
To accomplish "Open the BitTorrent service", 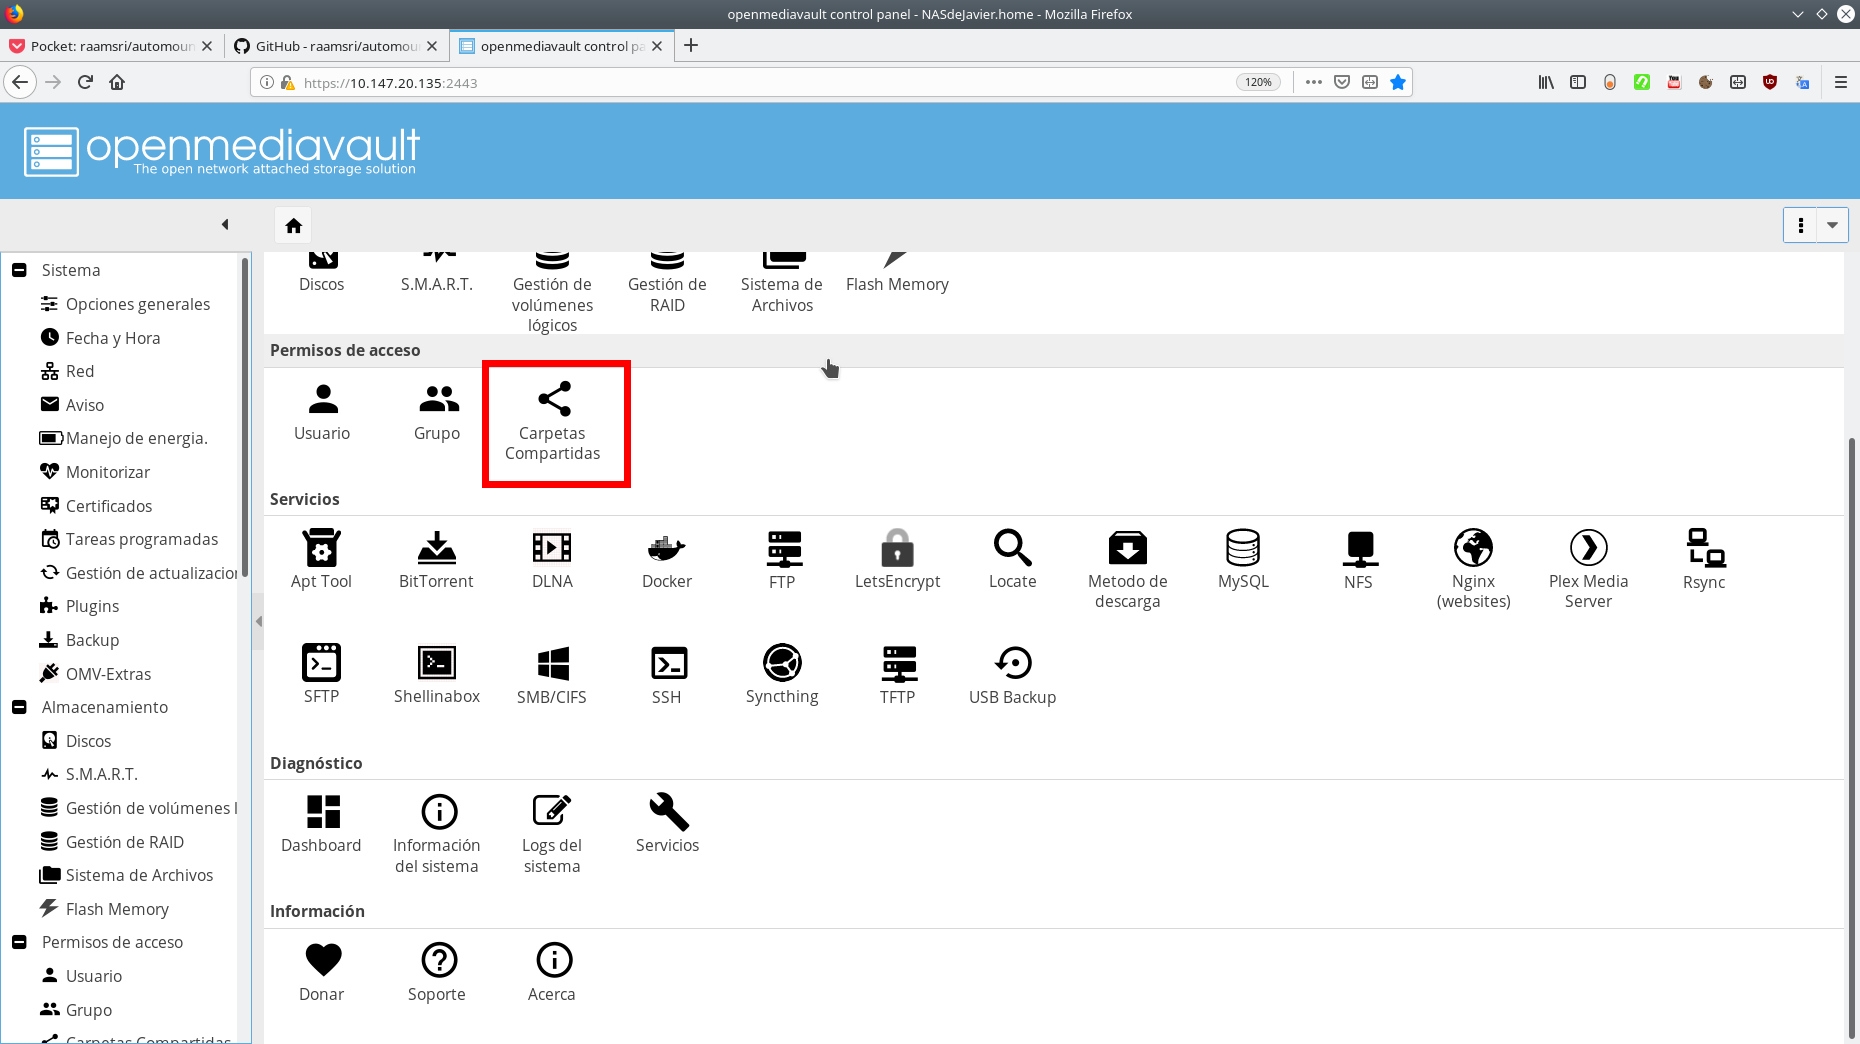I will tap(437, 560).
